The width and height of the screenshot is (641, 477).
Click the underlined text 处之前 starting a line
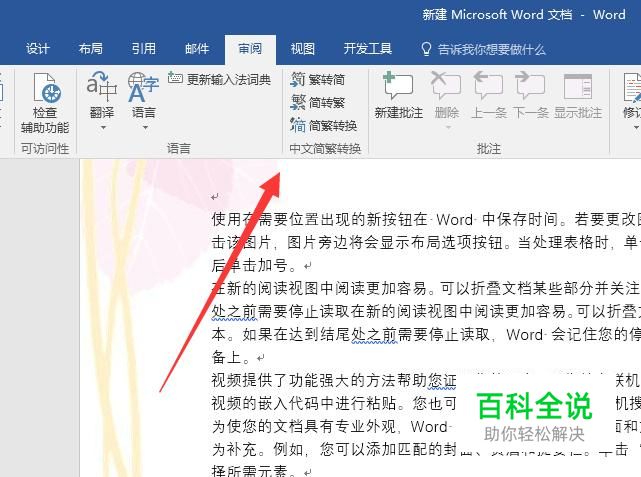(235, 312)
